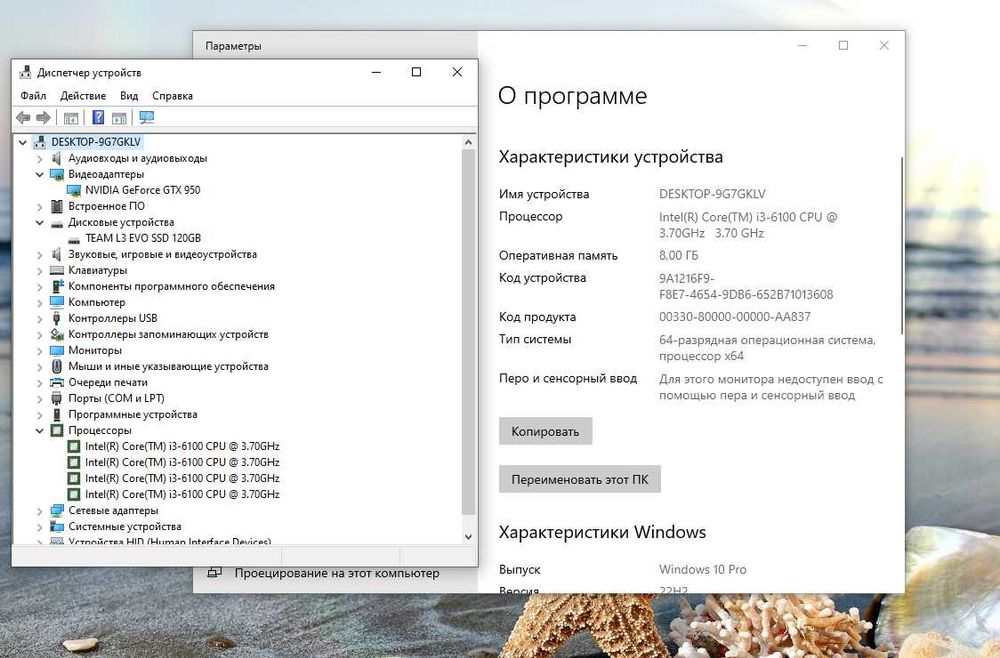Click the Клавиатуры keyboard icon

point(57,270)
